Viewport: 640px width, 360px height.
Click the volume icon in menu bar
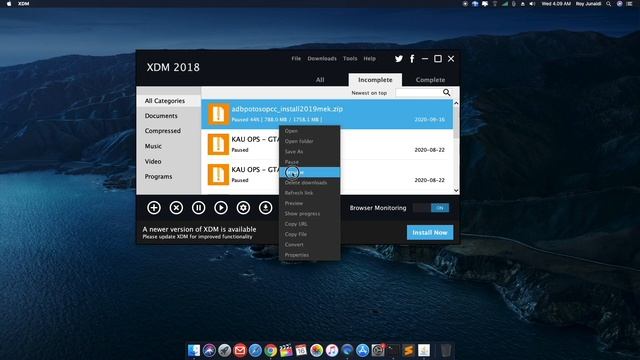coord(532,4)
